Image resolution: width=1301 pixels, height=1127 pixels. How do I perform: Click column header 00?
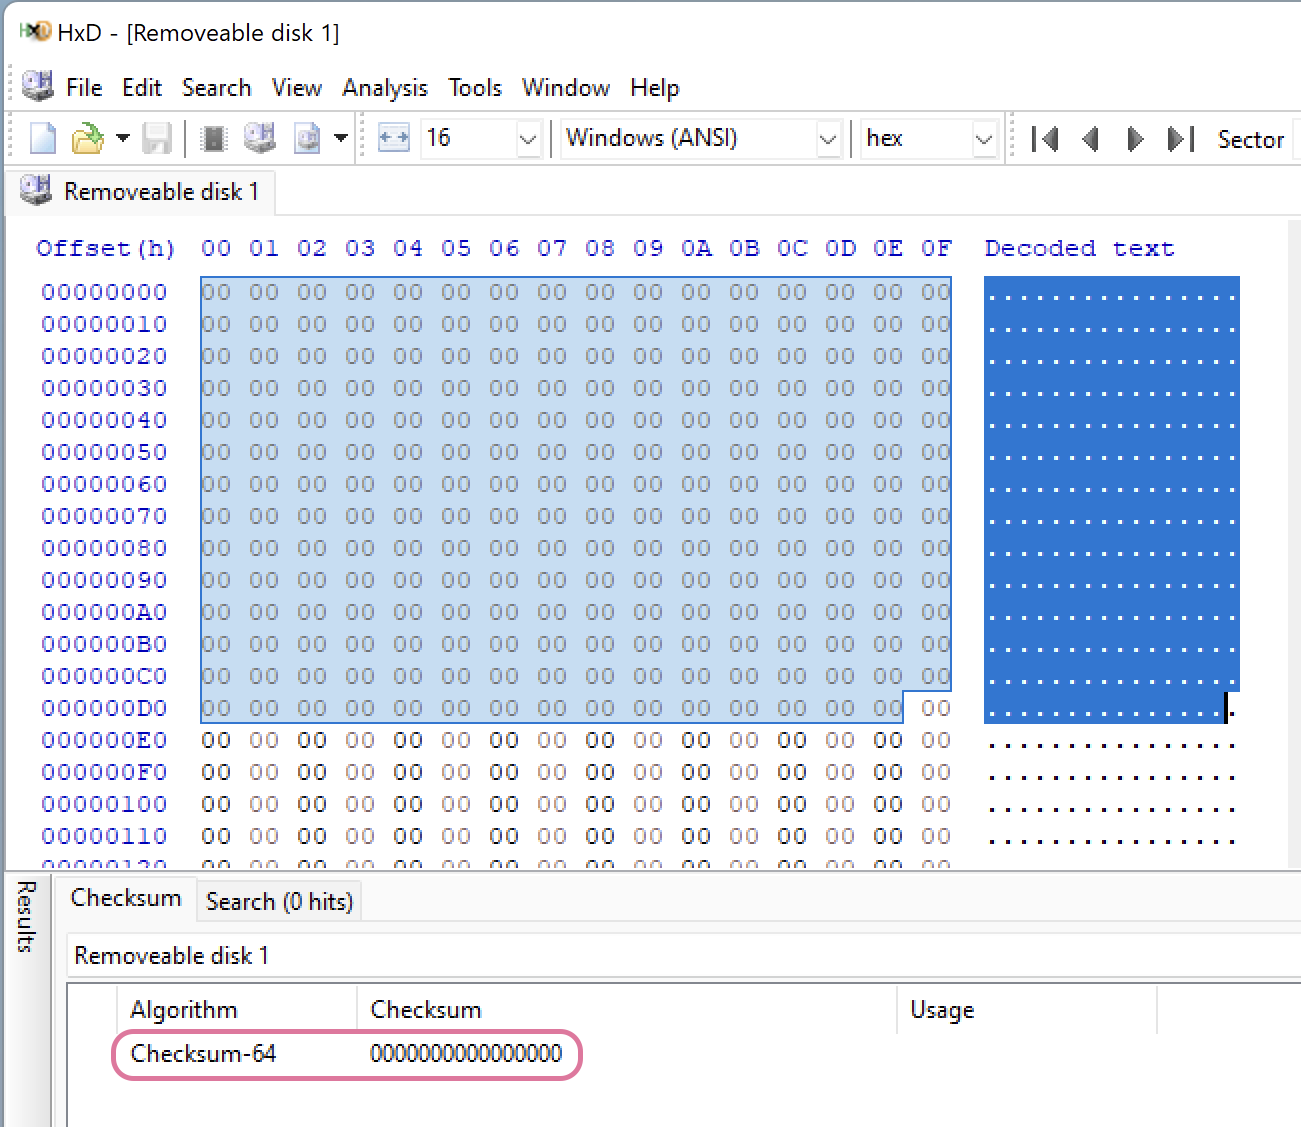(216, 248)
